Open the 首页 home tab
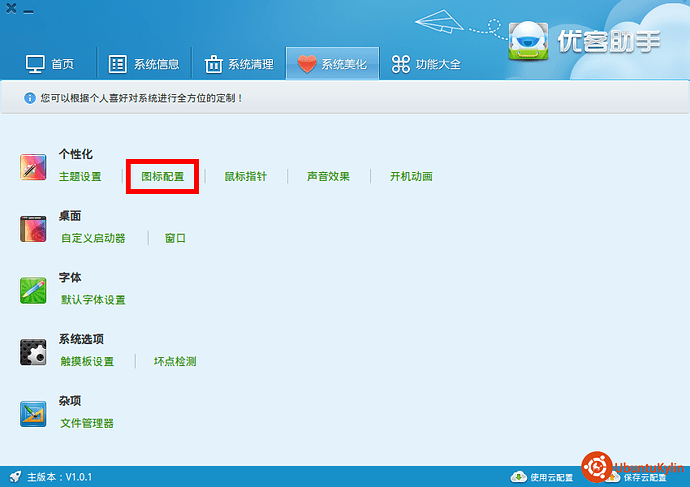The image size is (690, 487). (x=50, y=64)
